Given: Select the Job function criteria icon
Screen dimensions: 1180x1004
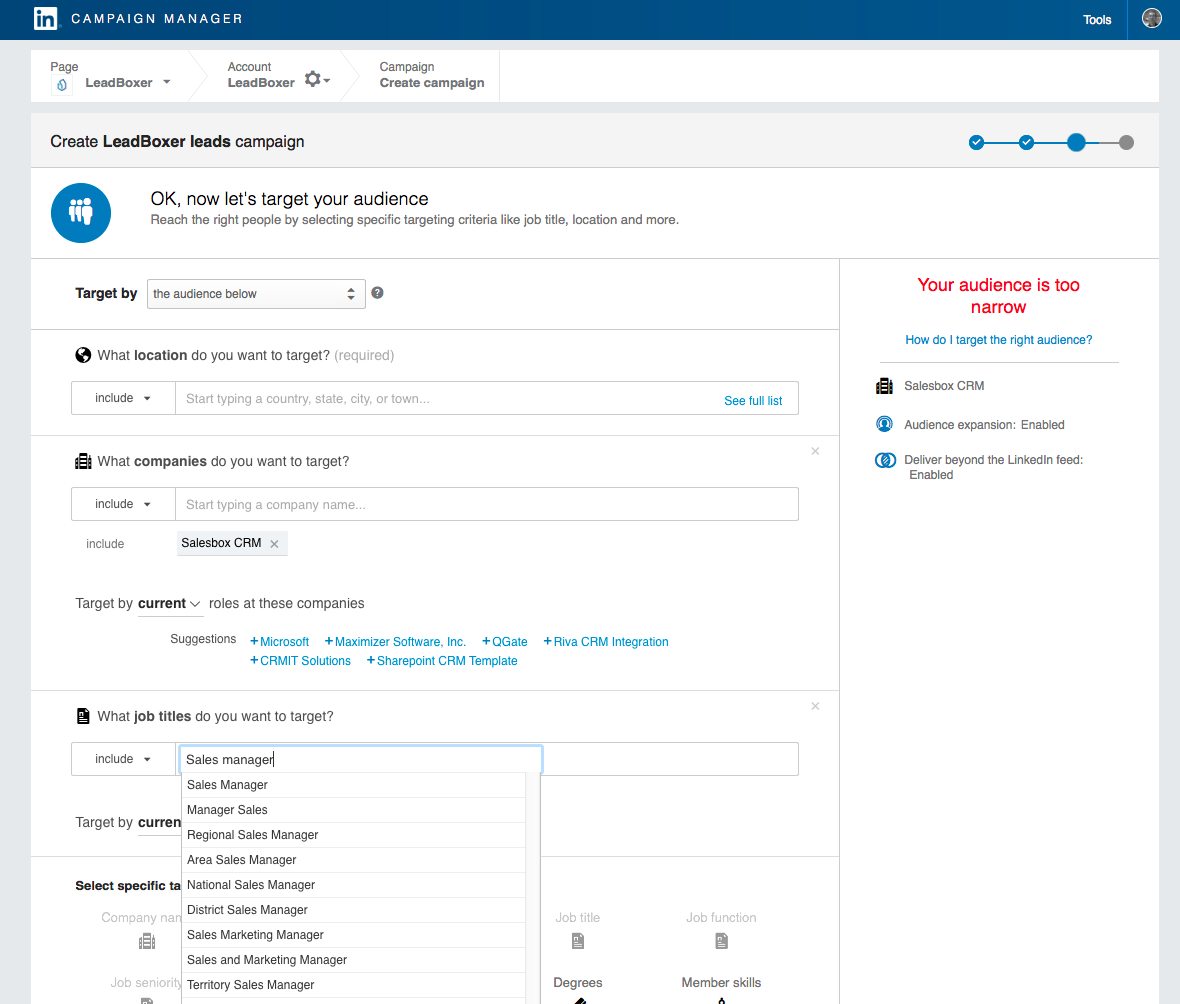Looking at the screenshot, I should tap(721, 941).
